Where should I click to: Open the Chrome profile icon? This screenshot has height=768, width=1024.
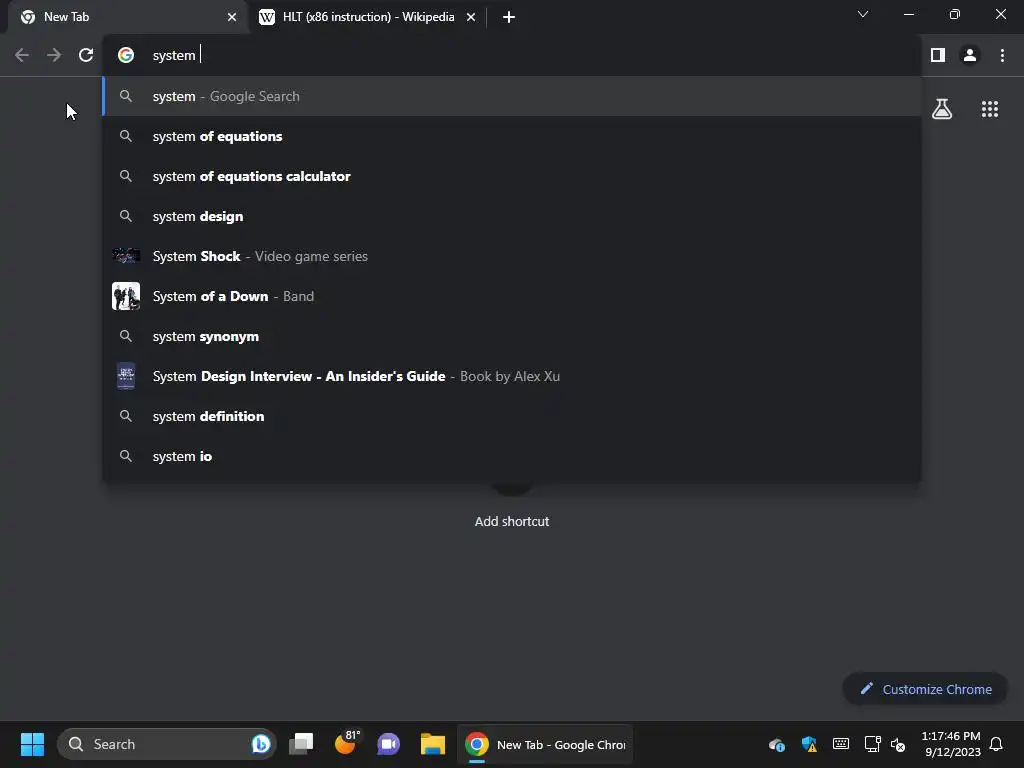970,56
